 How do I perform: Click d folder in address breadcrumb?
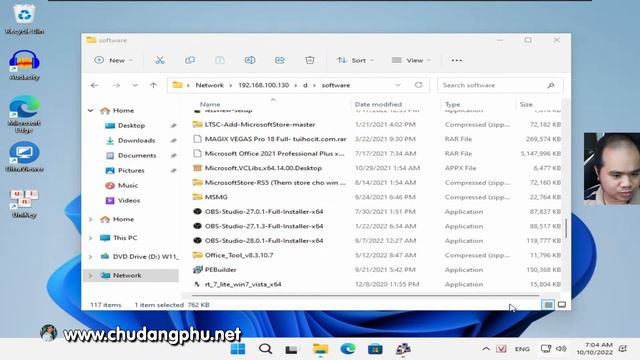click(x=305, y=85)
